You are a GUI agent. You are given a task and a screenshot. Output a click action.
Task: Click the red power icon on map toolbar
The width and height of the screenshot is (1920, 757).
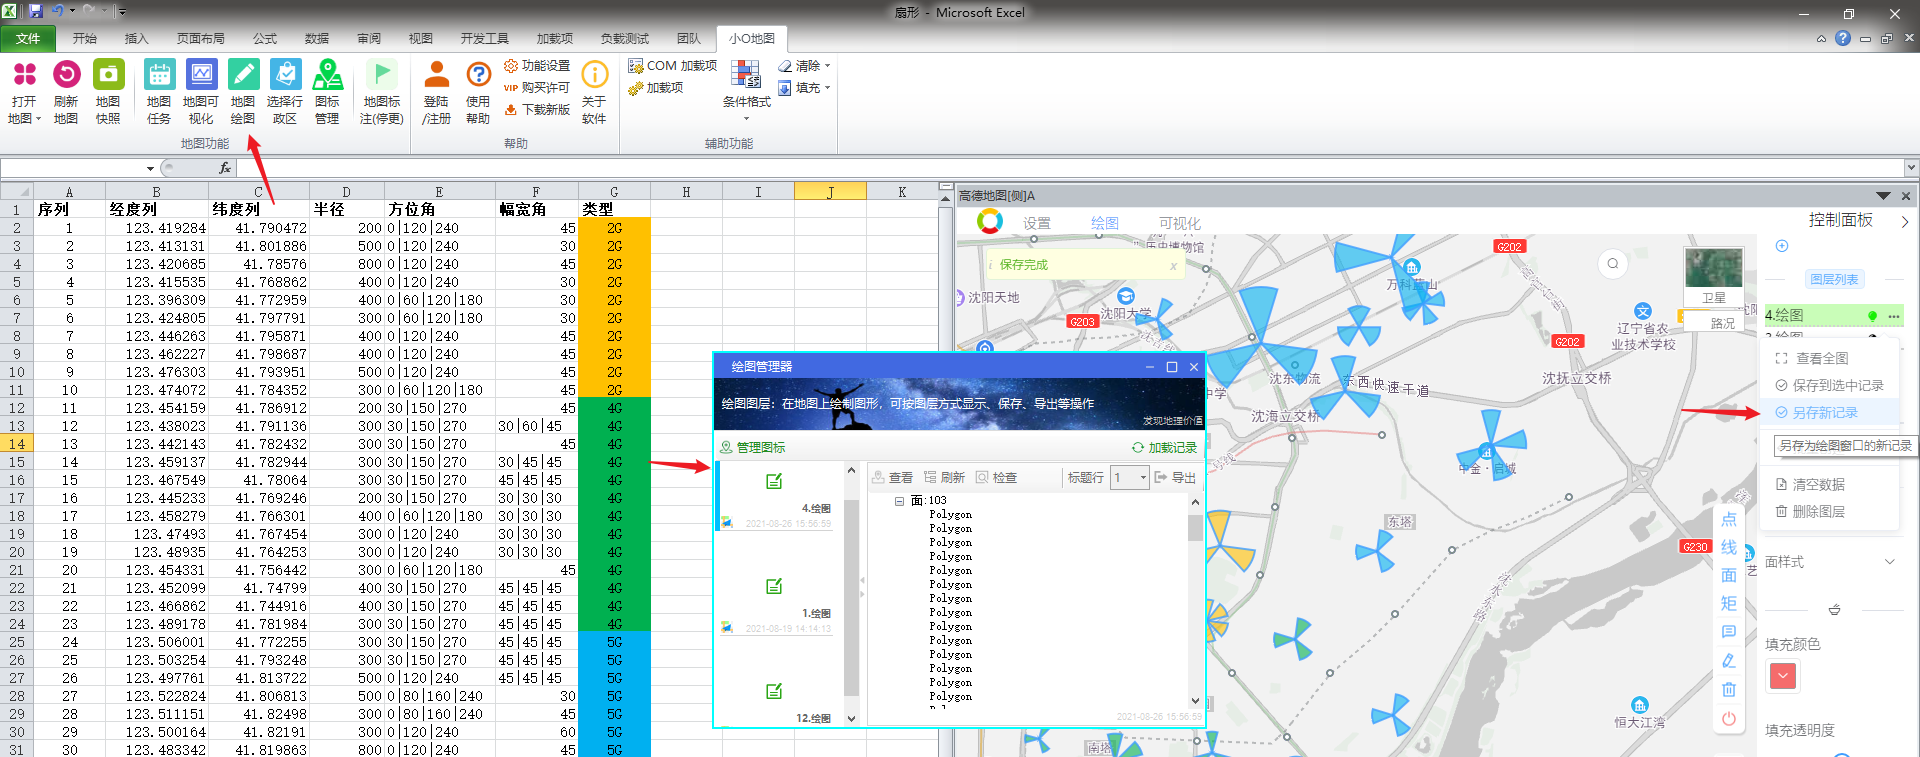click(1728, 719)
